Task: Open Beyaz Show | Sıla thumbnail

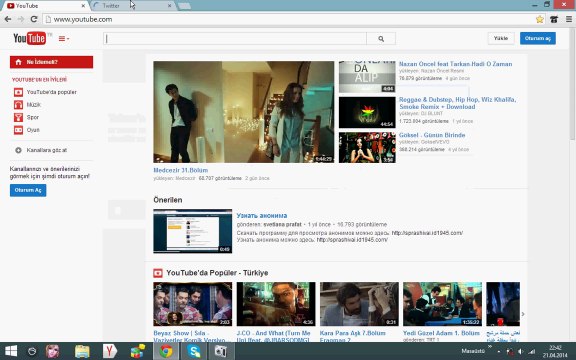Action: (x=192, y=304)
